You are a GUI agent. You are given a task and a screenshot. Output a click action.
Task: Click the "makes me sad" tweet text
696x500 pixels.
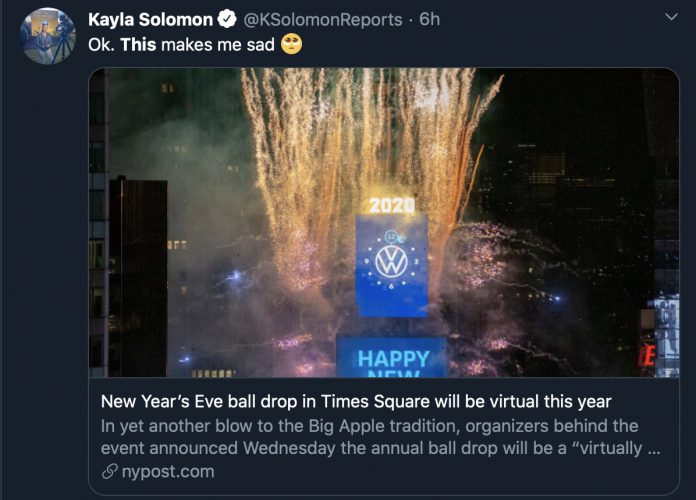tap(218, 44)
